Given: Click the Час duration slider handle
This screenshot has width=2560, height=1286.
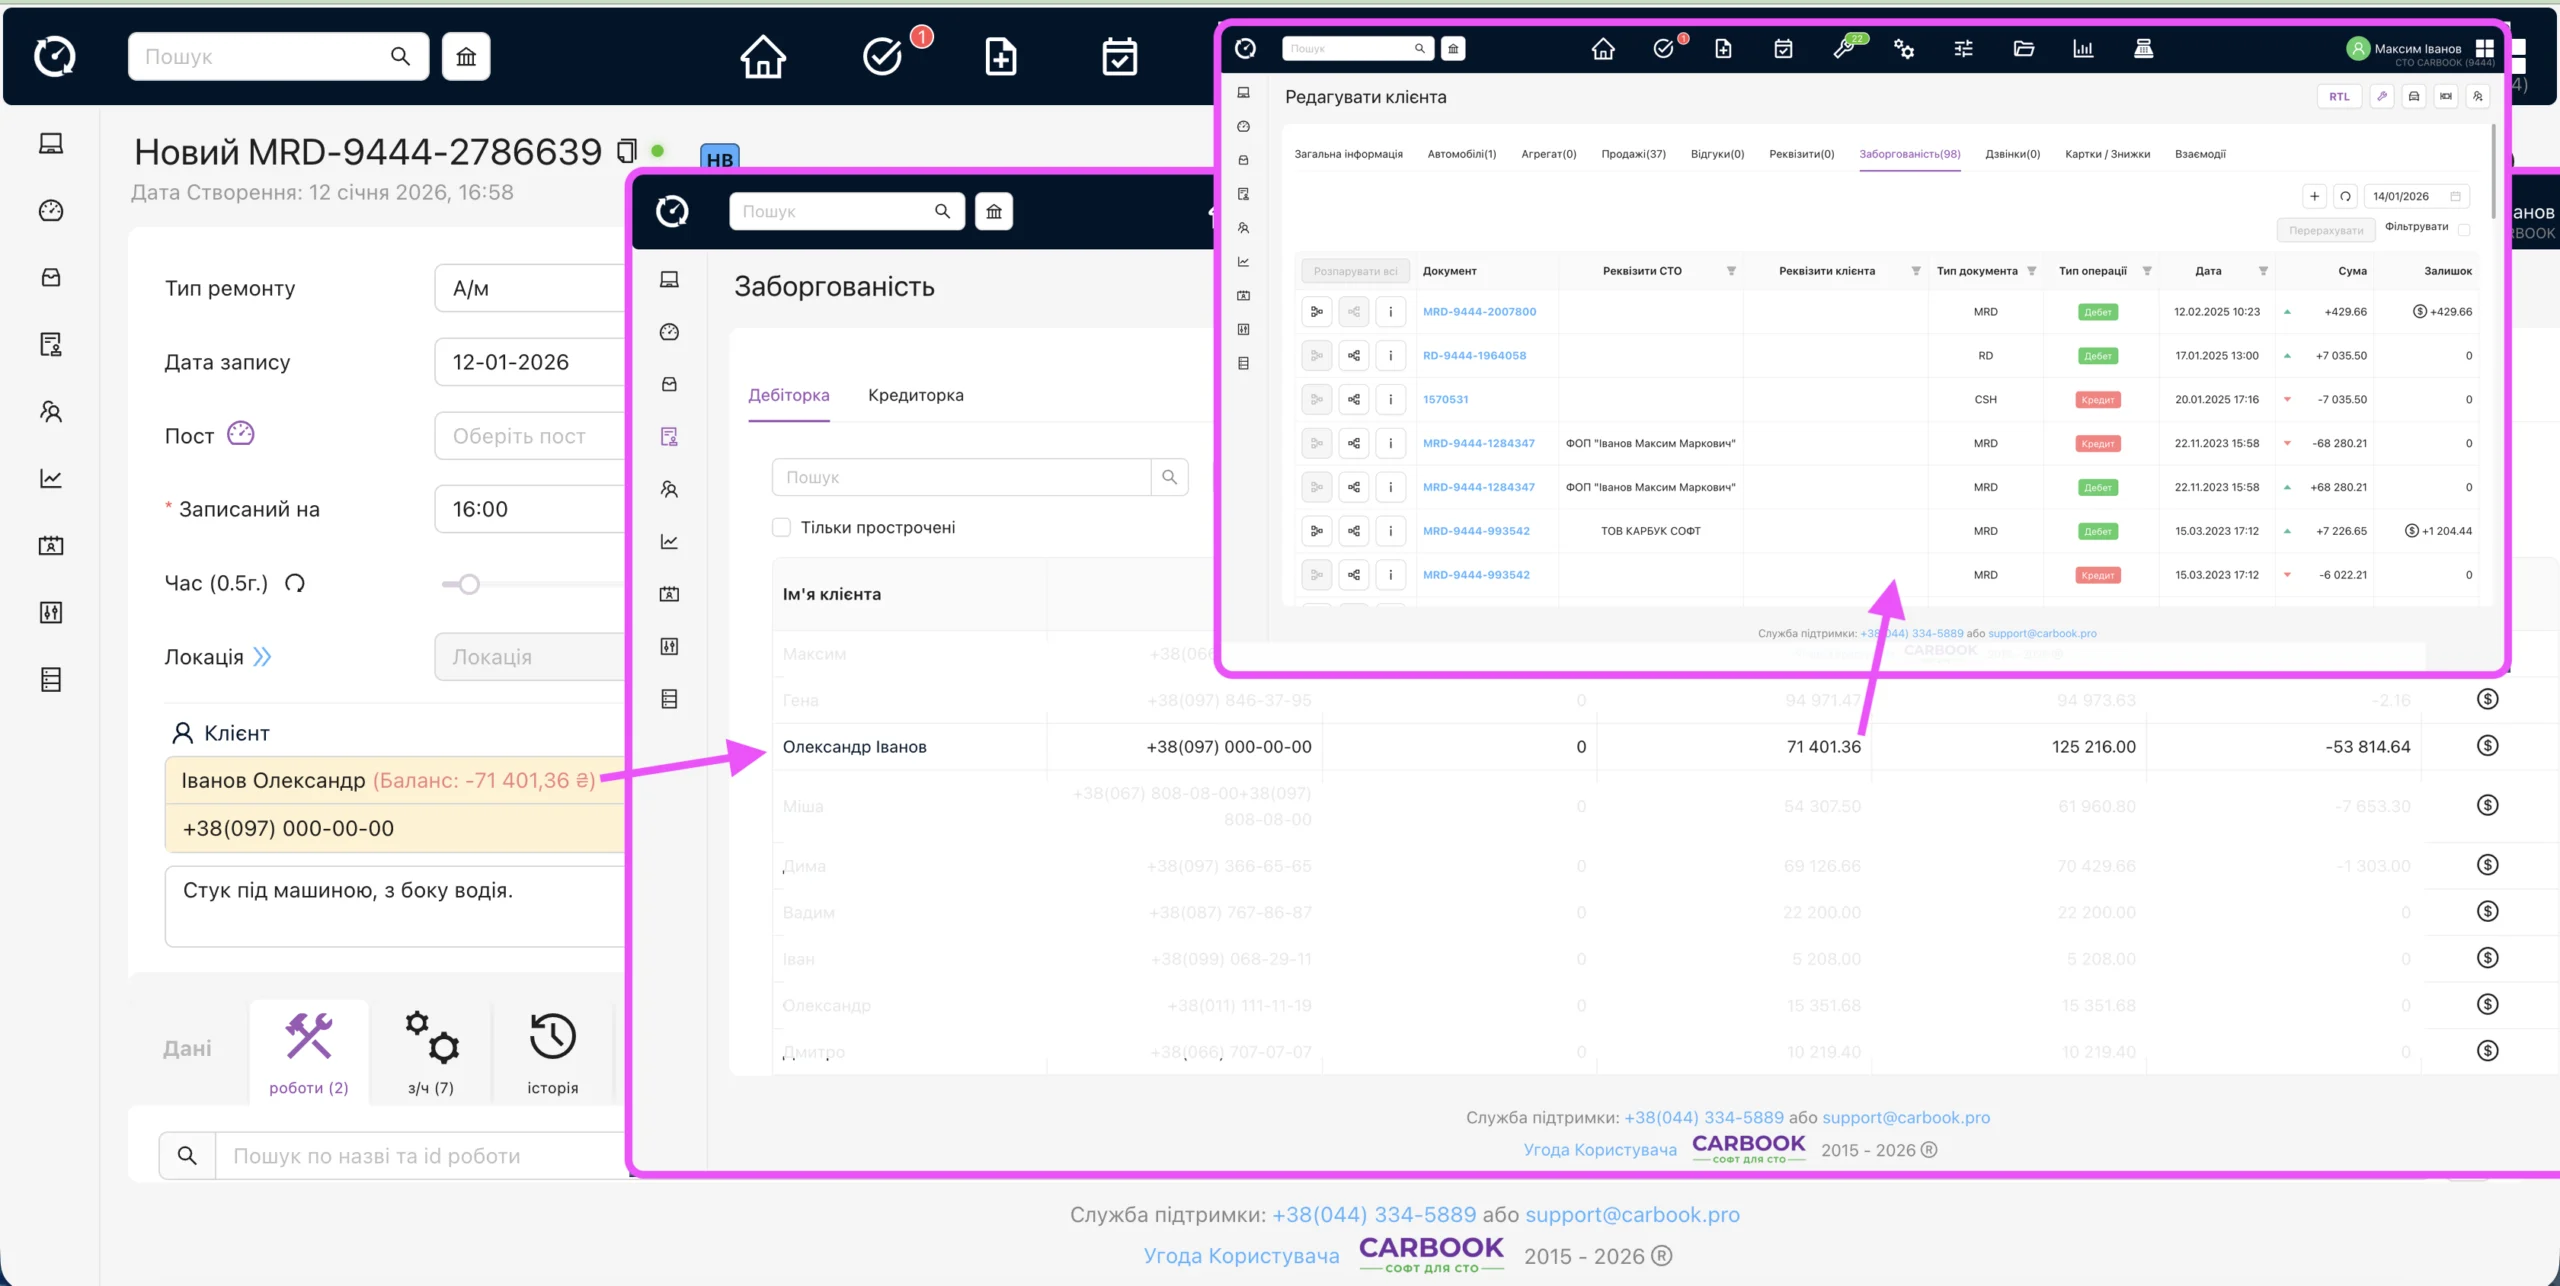Looking at the screenshot, I should pyautogui.click(x=469, y=584).
